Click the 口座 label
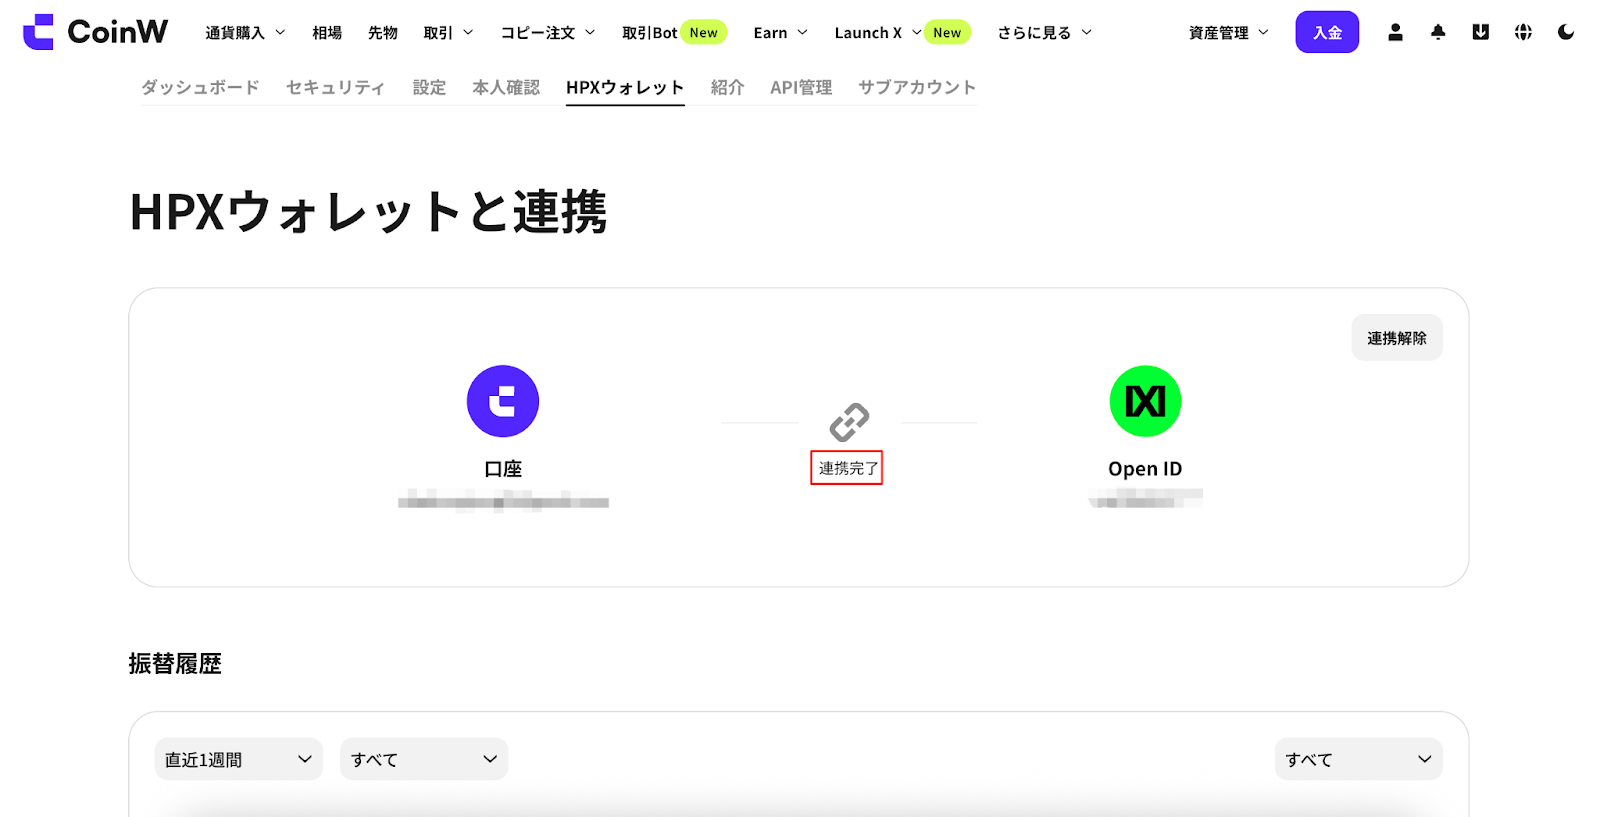 click(x=503, y=469)
